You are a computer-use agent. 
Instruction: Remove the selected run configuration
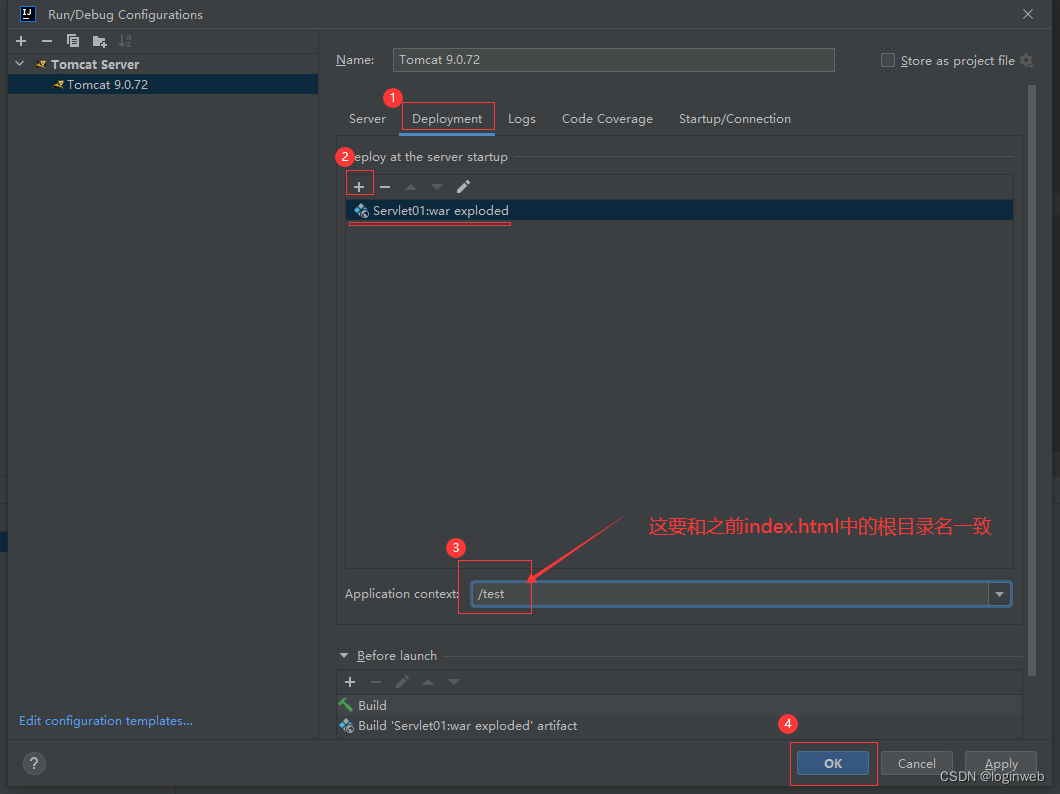point(47,41)
